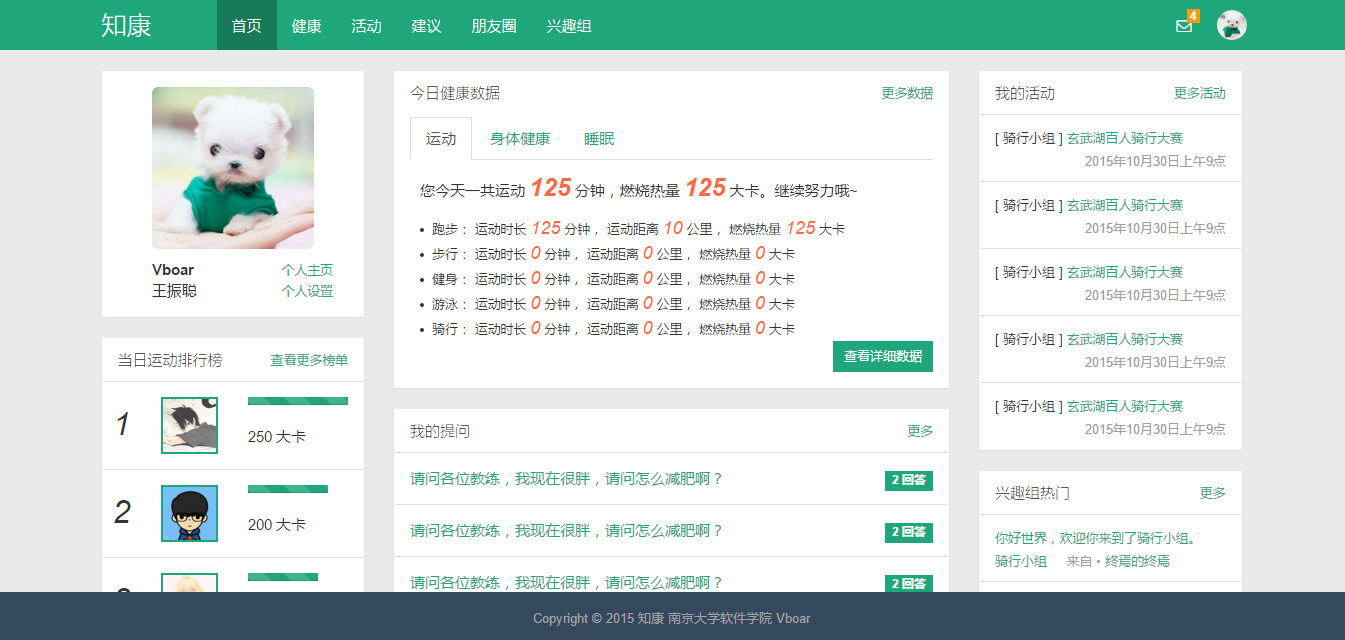Click the large puppy profile photo

click(x=233, y=168)
